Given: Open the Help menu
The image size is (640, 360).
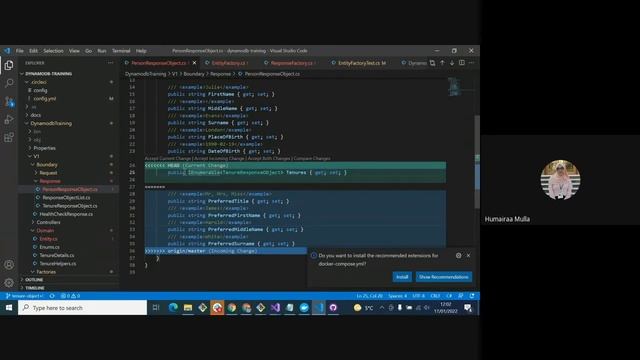Looking at the screenshot, I should tap(141, 51).
